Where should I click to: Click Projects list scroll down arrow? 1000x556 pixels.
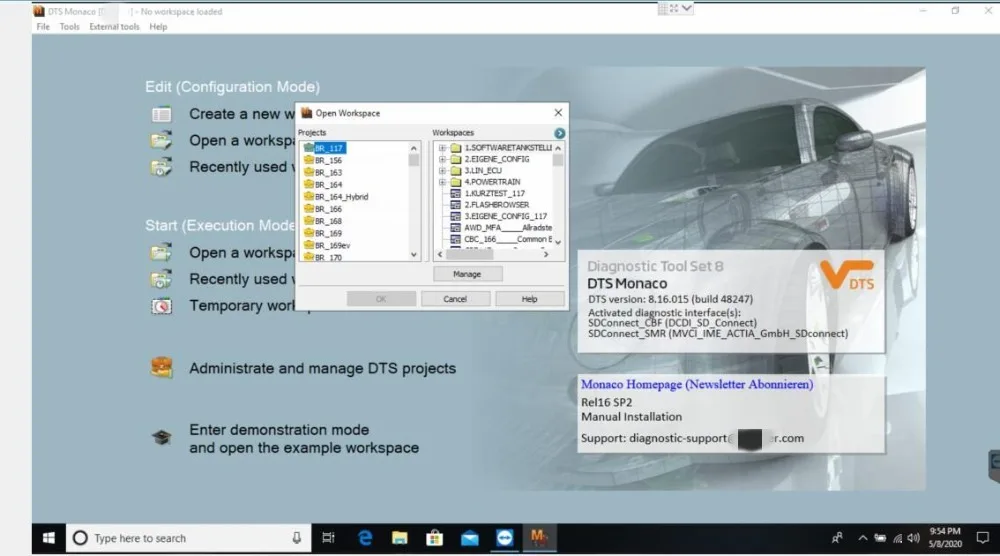(414, 255)
